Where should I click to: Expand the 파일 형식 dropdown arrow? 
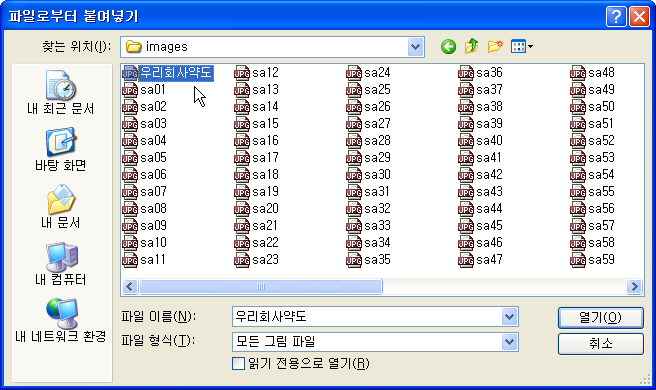click(509, 342)
